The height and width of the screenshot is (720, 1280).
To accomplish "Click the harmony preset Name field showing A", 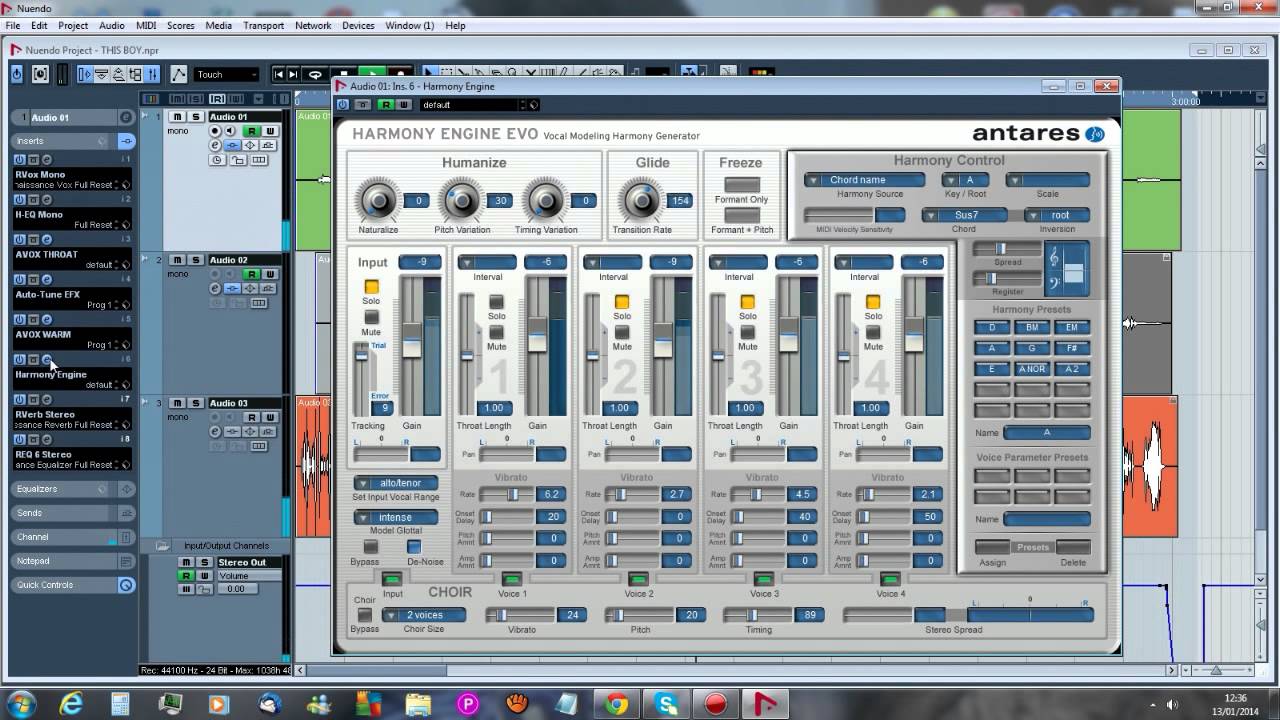I will pos(1047,433).
